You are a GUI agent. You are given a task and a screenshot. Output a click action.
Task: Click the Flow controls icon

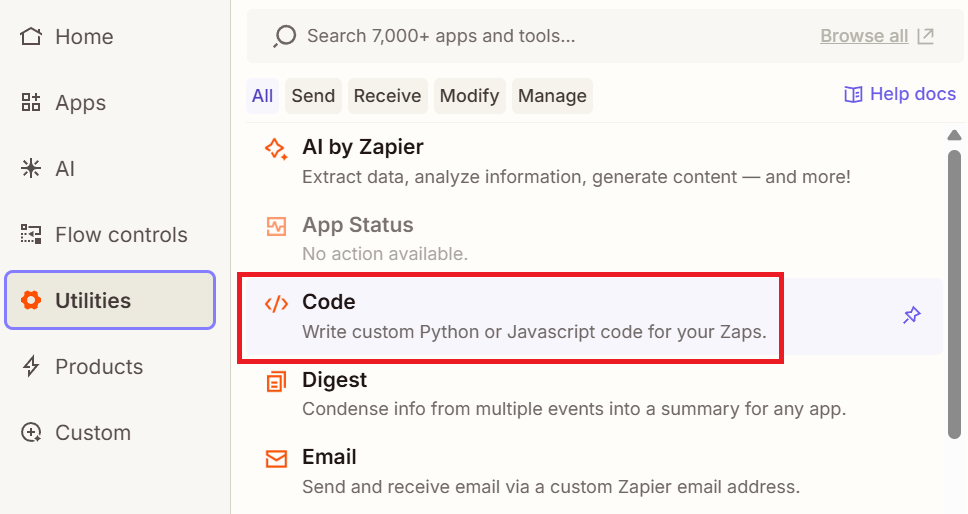click(x=31, y=235)
